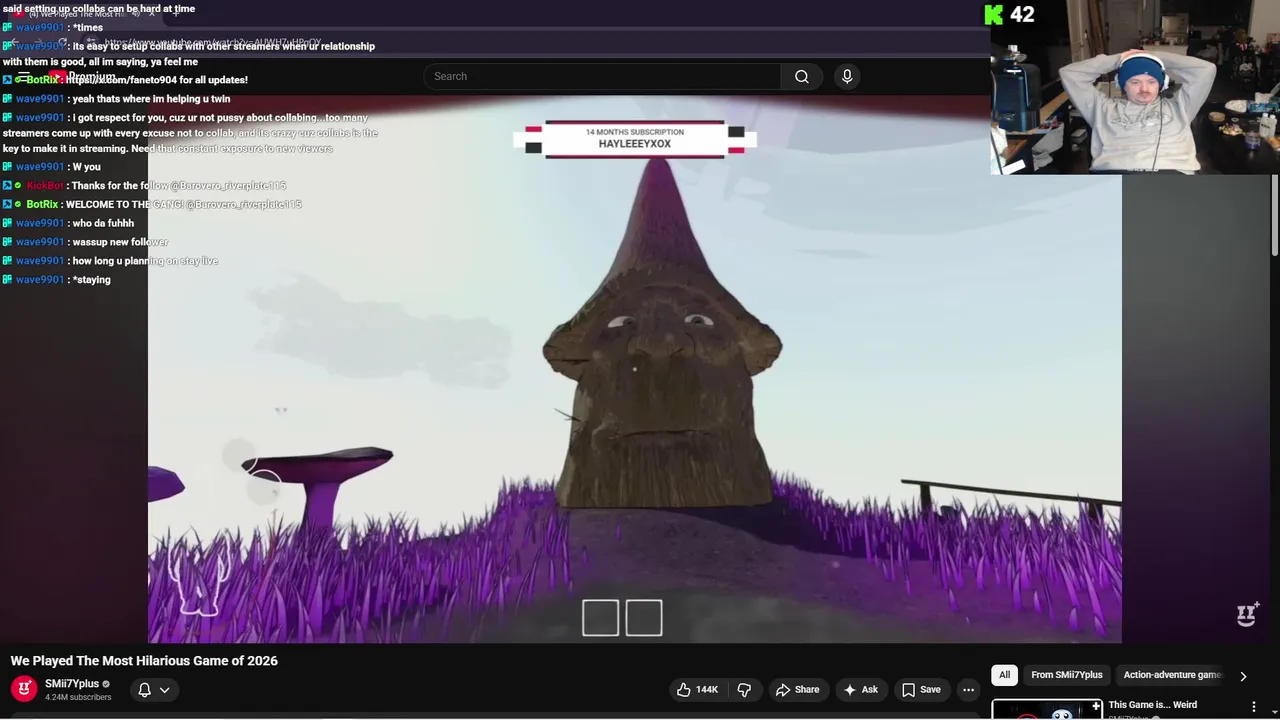
Task: Click chat message 'how long u planning on stay live'
Action: coord(145,261)
